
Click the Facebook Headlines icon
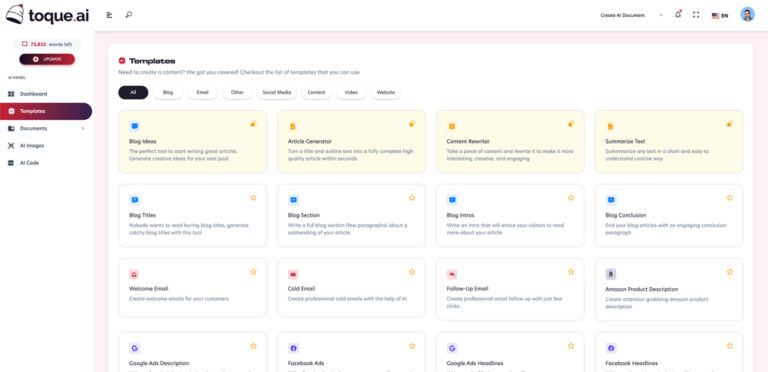coord(611,349)
